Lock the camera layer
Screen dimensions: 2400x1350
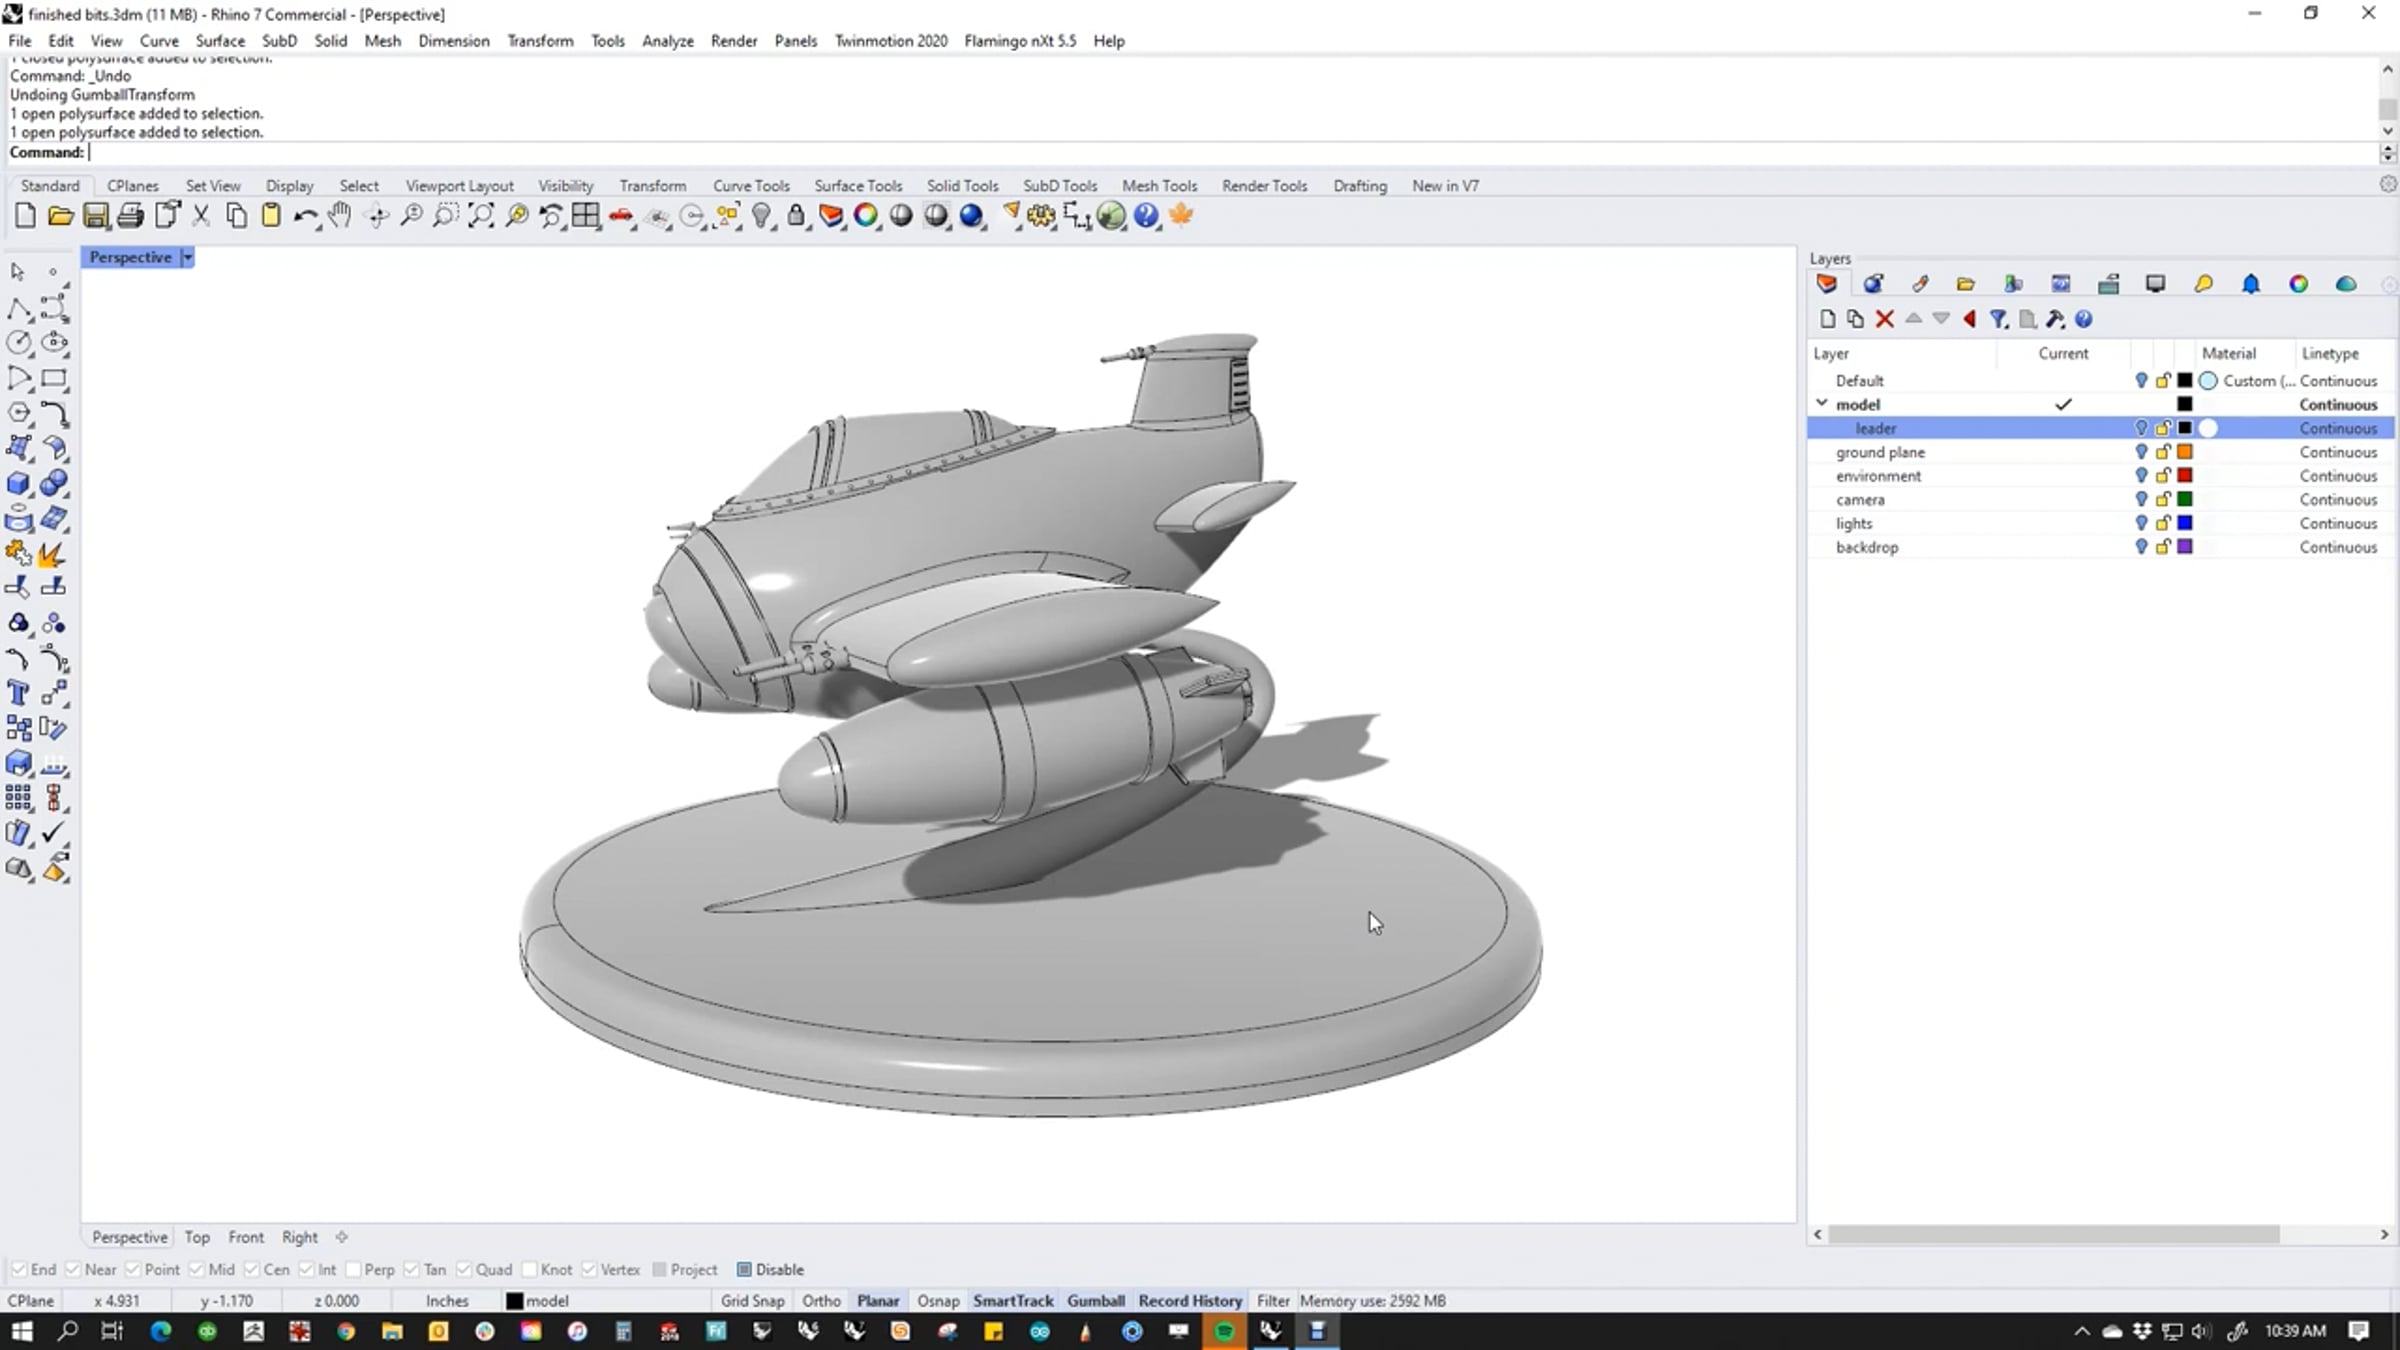point(2163,499)
